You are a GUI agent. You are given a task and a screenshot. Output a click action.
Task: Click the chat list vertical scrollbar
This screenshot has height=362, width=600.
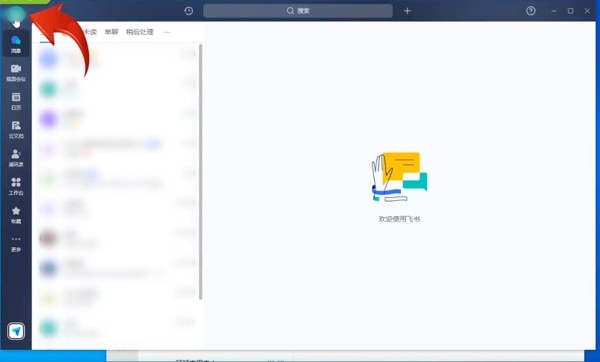tap(201, 172)
